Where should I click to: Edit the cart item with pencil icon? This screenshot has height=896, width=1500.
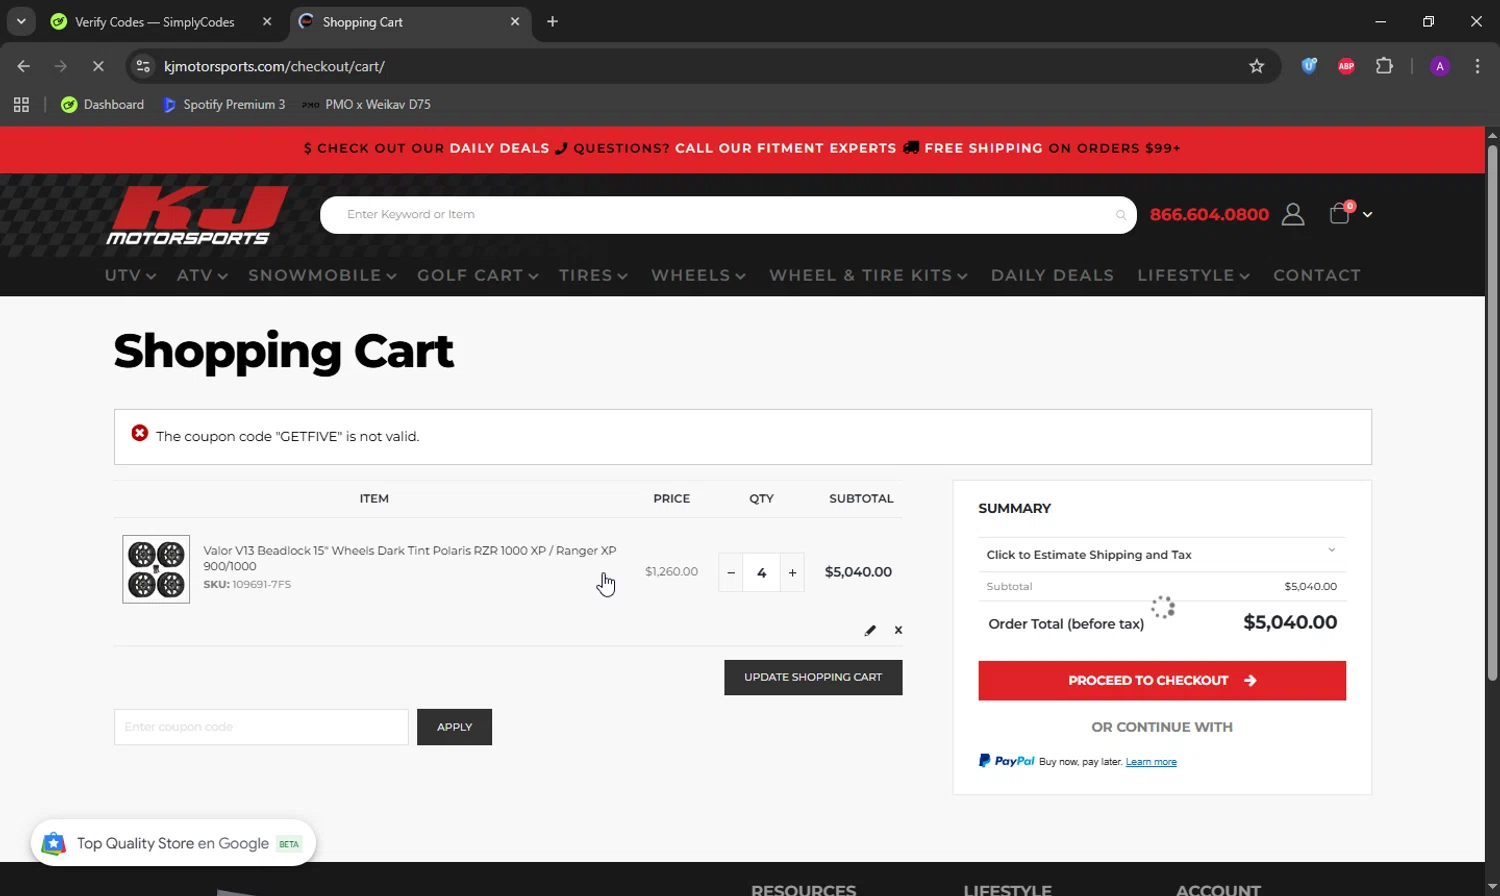[870, 630]
